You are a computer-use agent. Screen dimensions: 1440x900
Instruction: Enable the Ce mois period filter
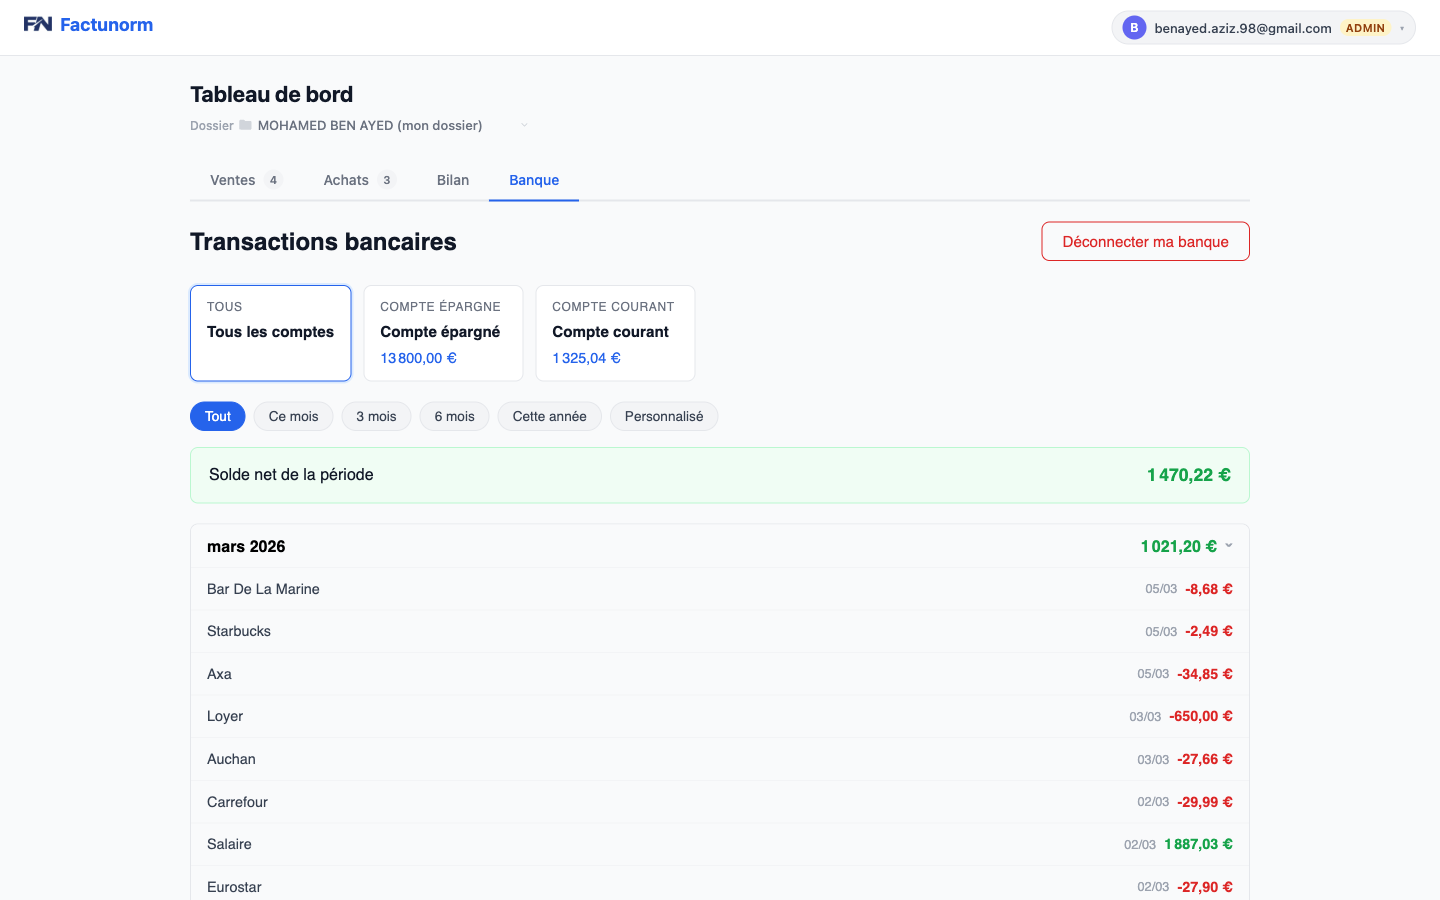point(293,416)
